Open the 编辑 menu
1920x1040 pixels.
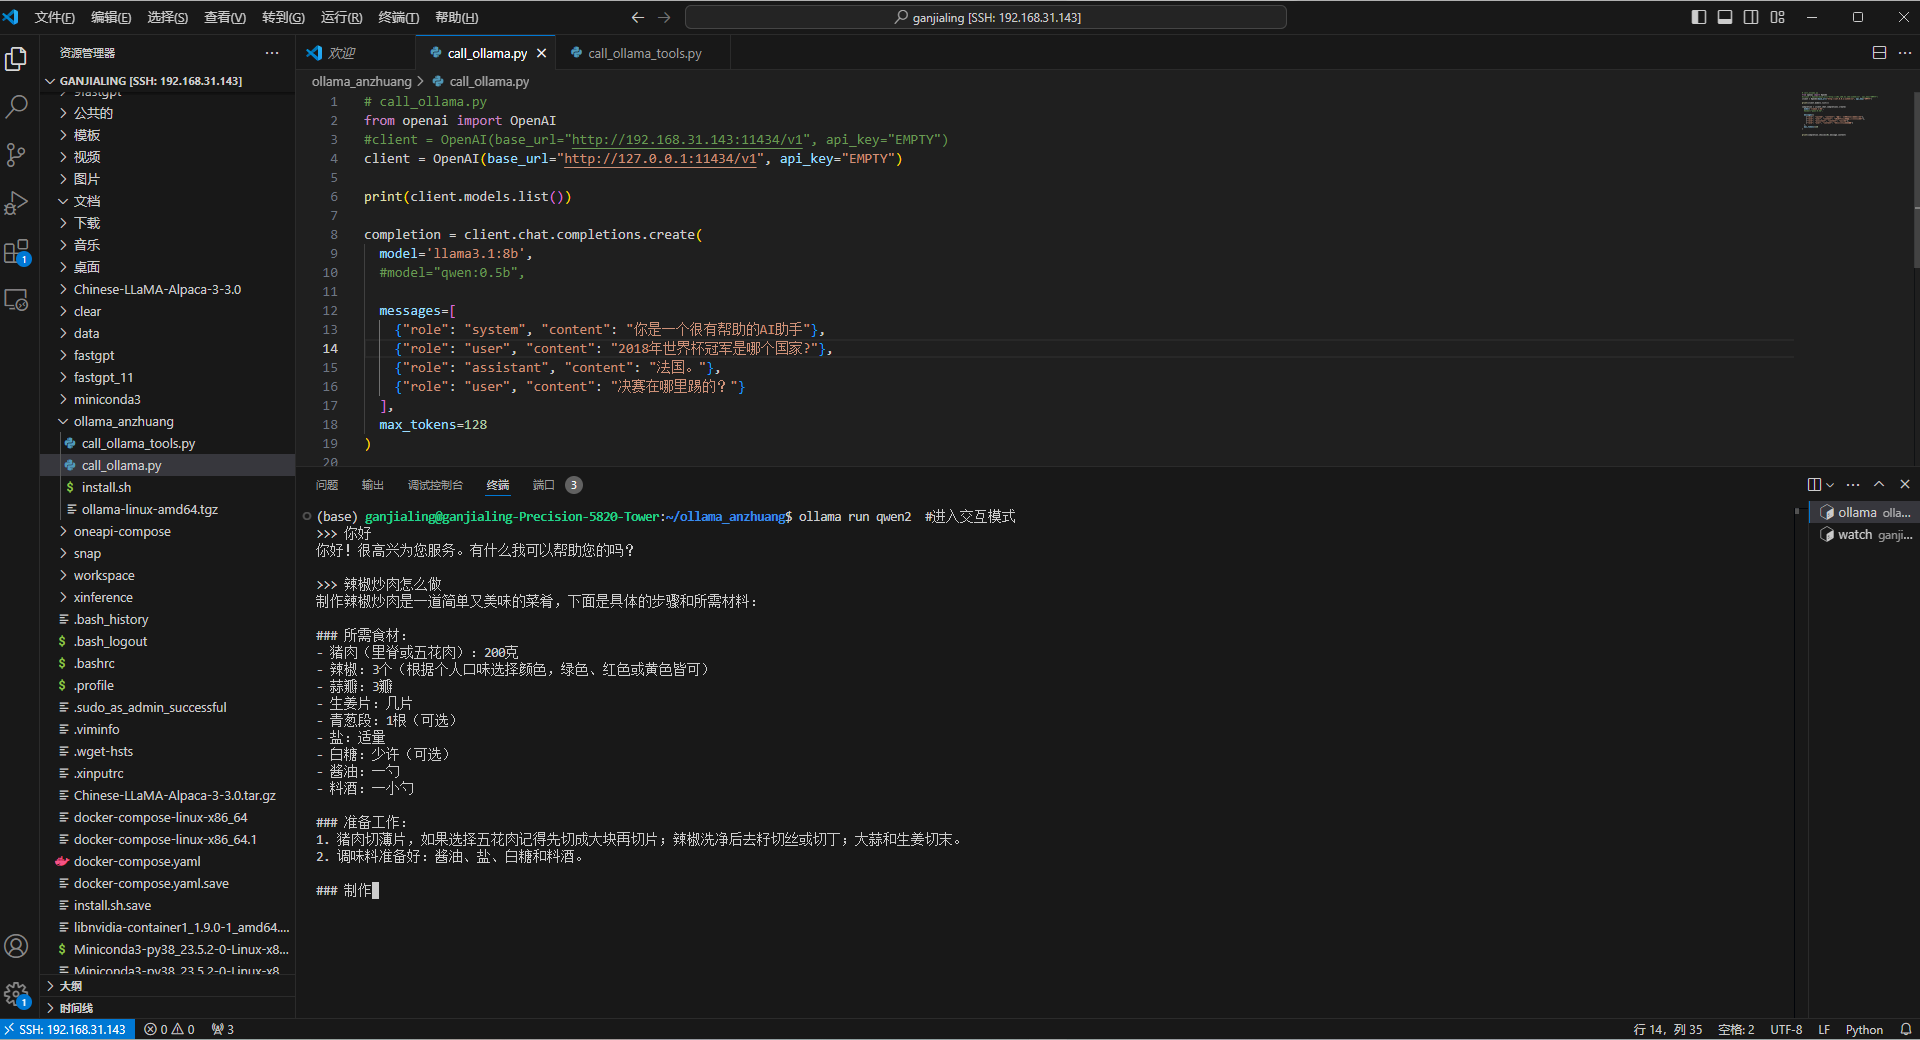click(x=111, y=17)
